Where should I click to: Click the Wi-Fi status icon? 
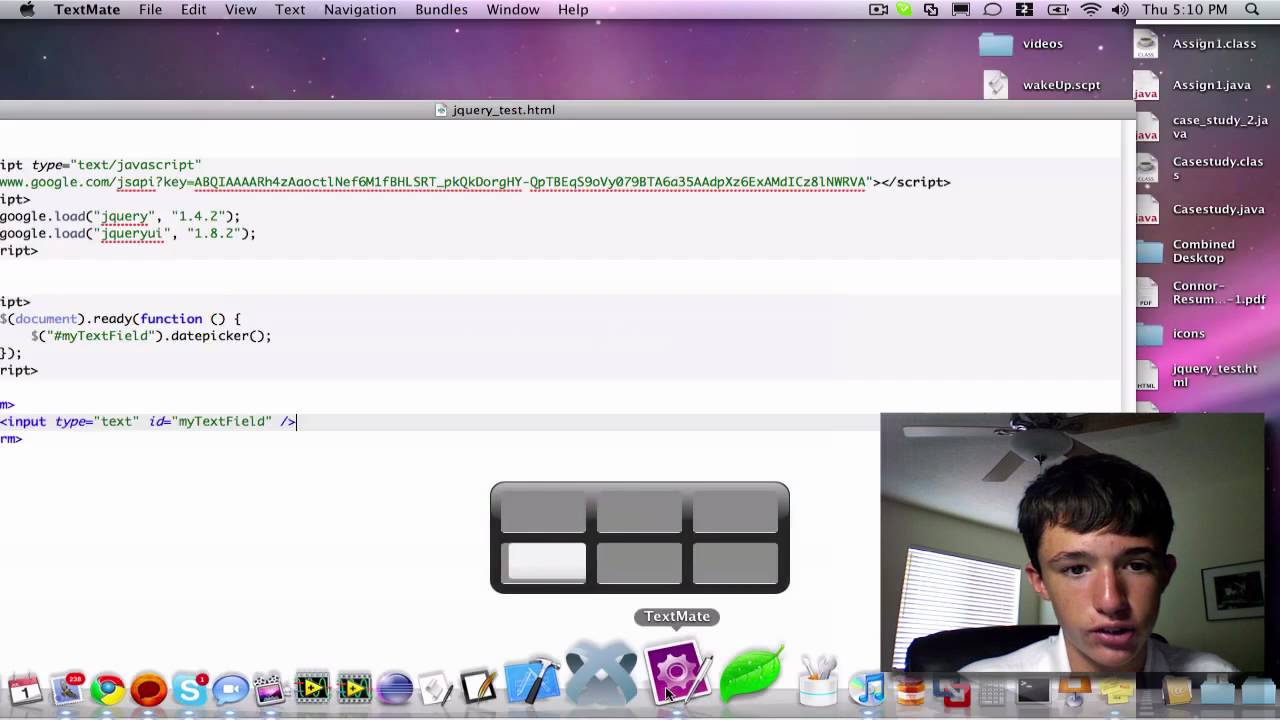tap(1091, 10)
